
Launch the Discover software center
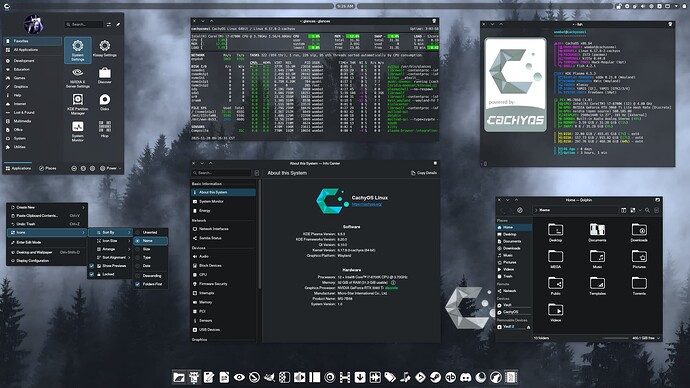click(x=105, y=75)
